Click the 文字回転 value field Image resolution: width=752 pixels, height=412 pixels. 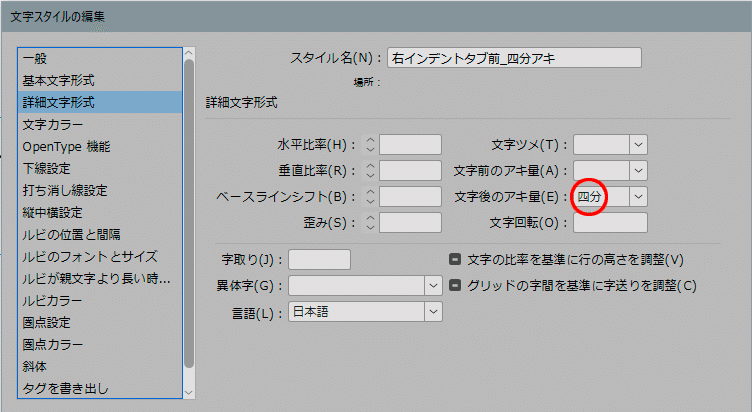tap(611, 223)
